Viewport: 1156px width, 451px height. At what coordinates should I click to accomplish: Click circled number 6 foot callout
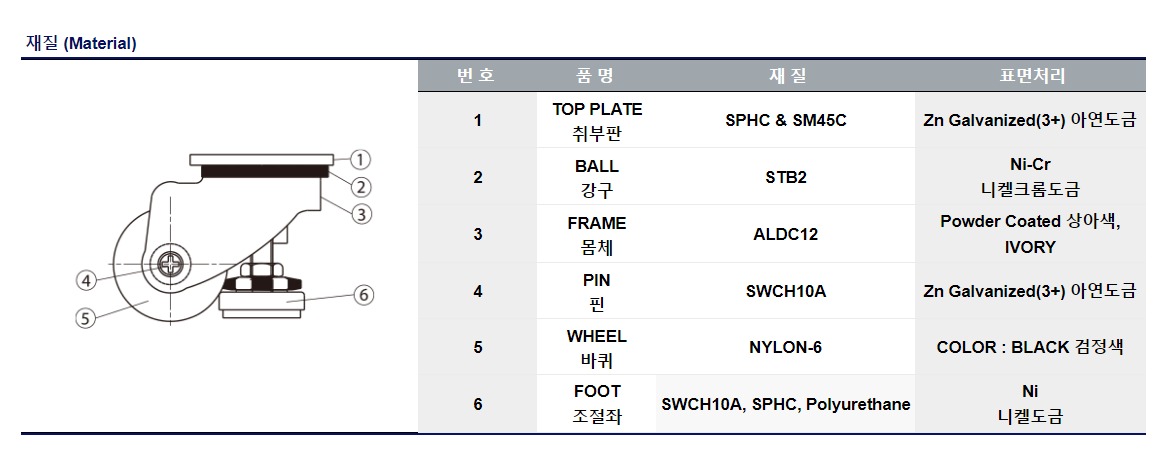tap(364, 294)
